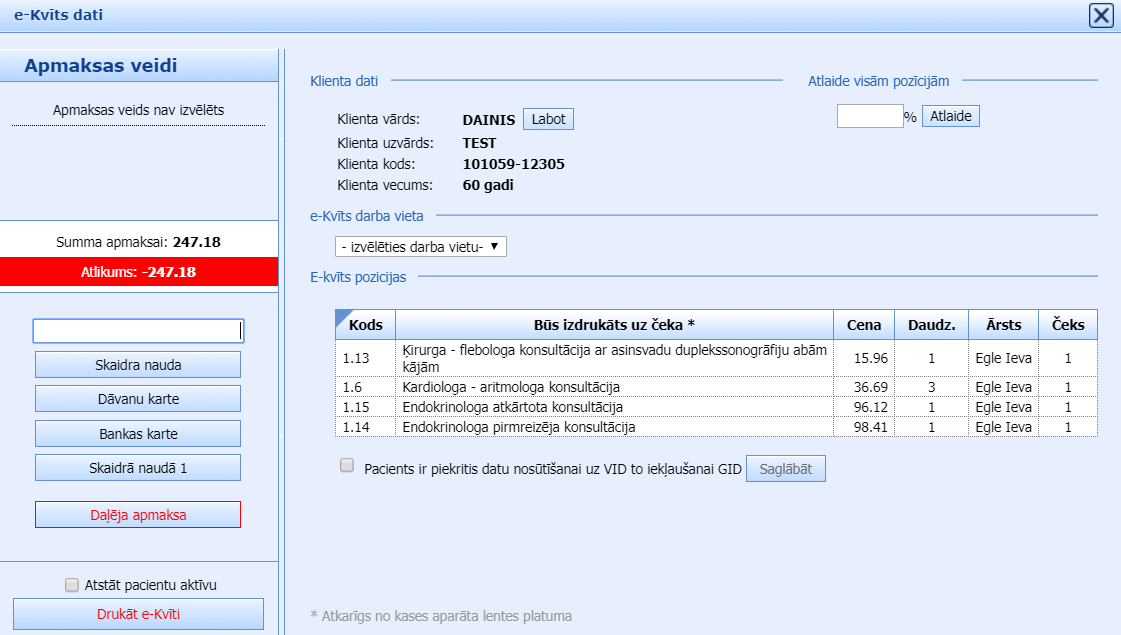Screen dimensions: 1121x635
Task: Click the Daudz. column header
Action: click(x=931, y=324)
